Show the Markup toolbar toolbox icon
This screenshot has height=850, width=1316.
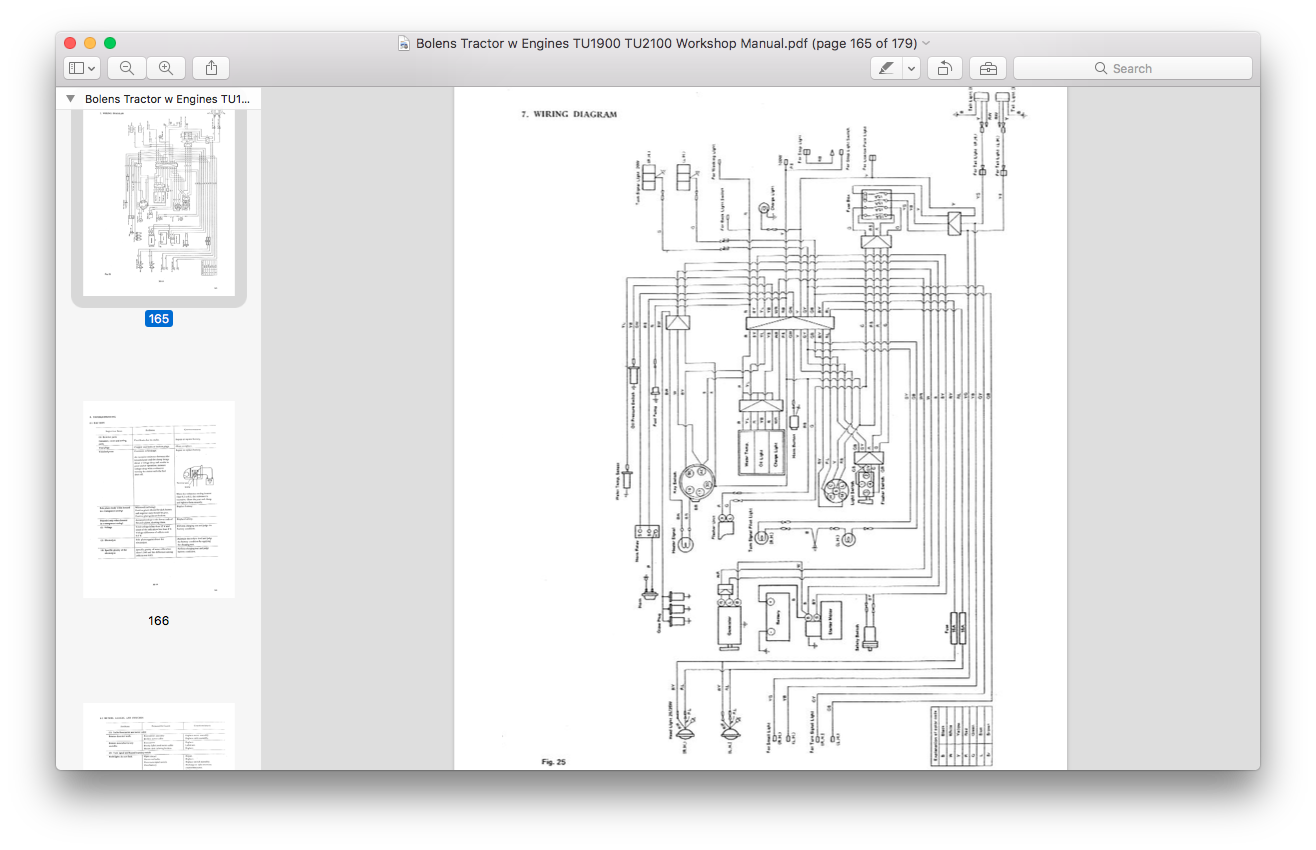point(988,68)
